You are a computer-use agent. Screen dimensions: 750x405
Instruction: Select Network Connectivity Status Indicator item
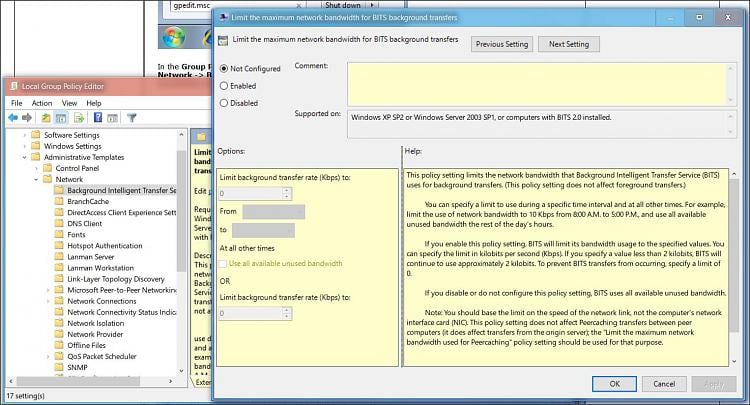121,312
